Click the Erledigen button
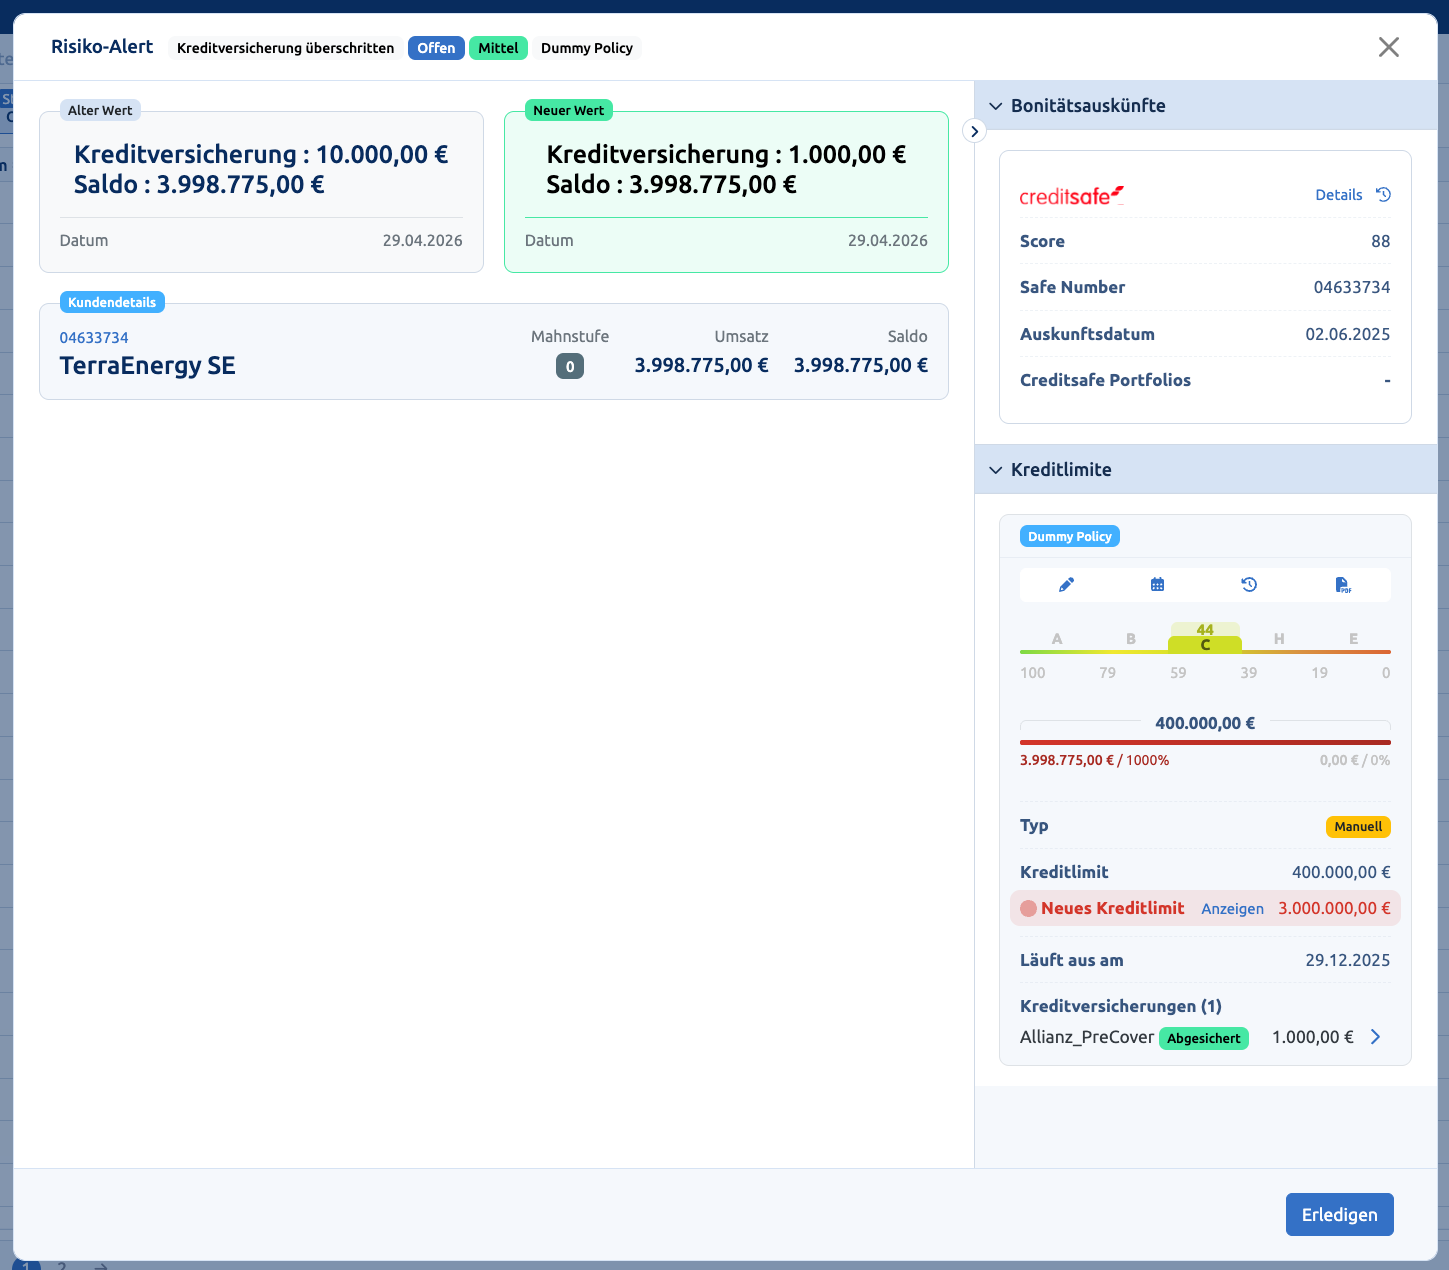This screenshot has width=1449, height=1270. (1340, 1215)
